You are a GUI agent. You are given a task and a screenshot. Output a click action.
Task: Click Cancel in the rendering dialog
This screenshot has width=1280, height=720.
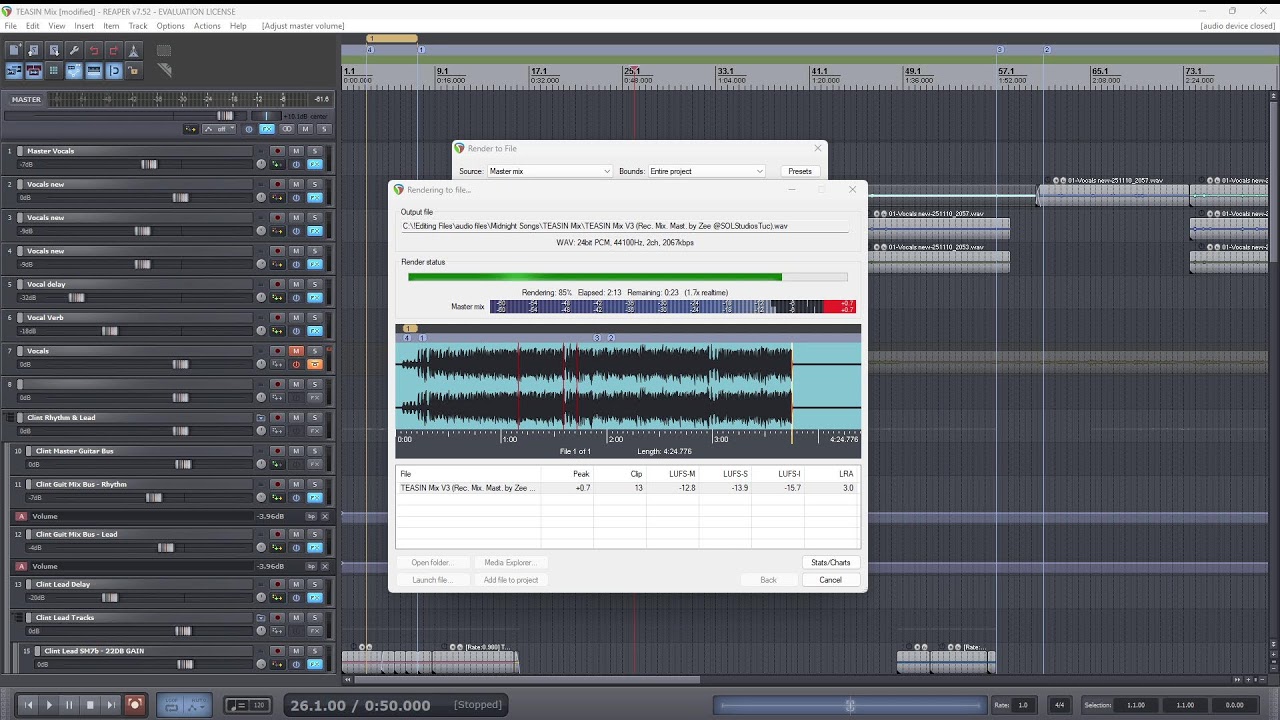click(x=830, y=580)
